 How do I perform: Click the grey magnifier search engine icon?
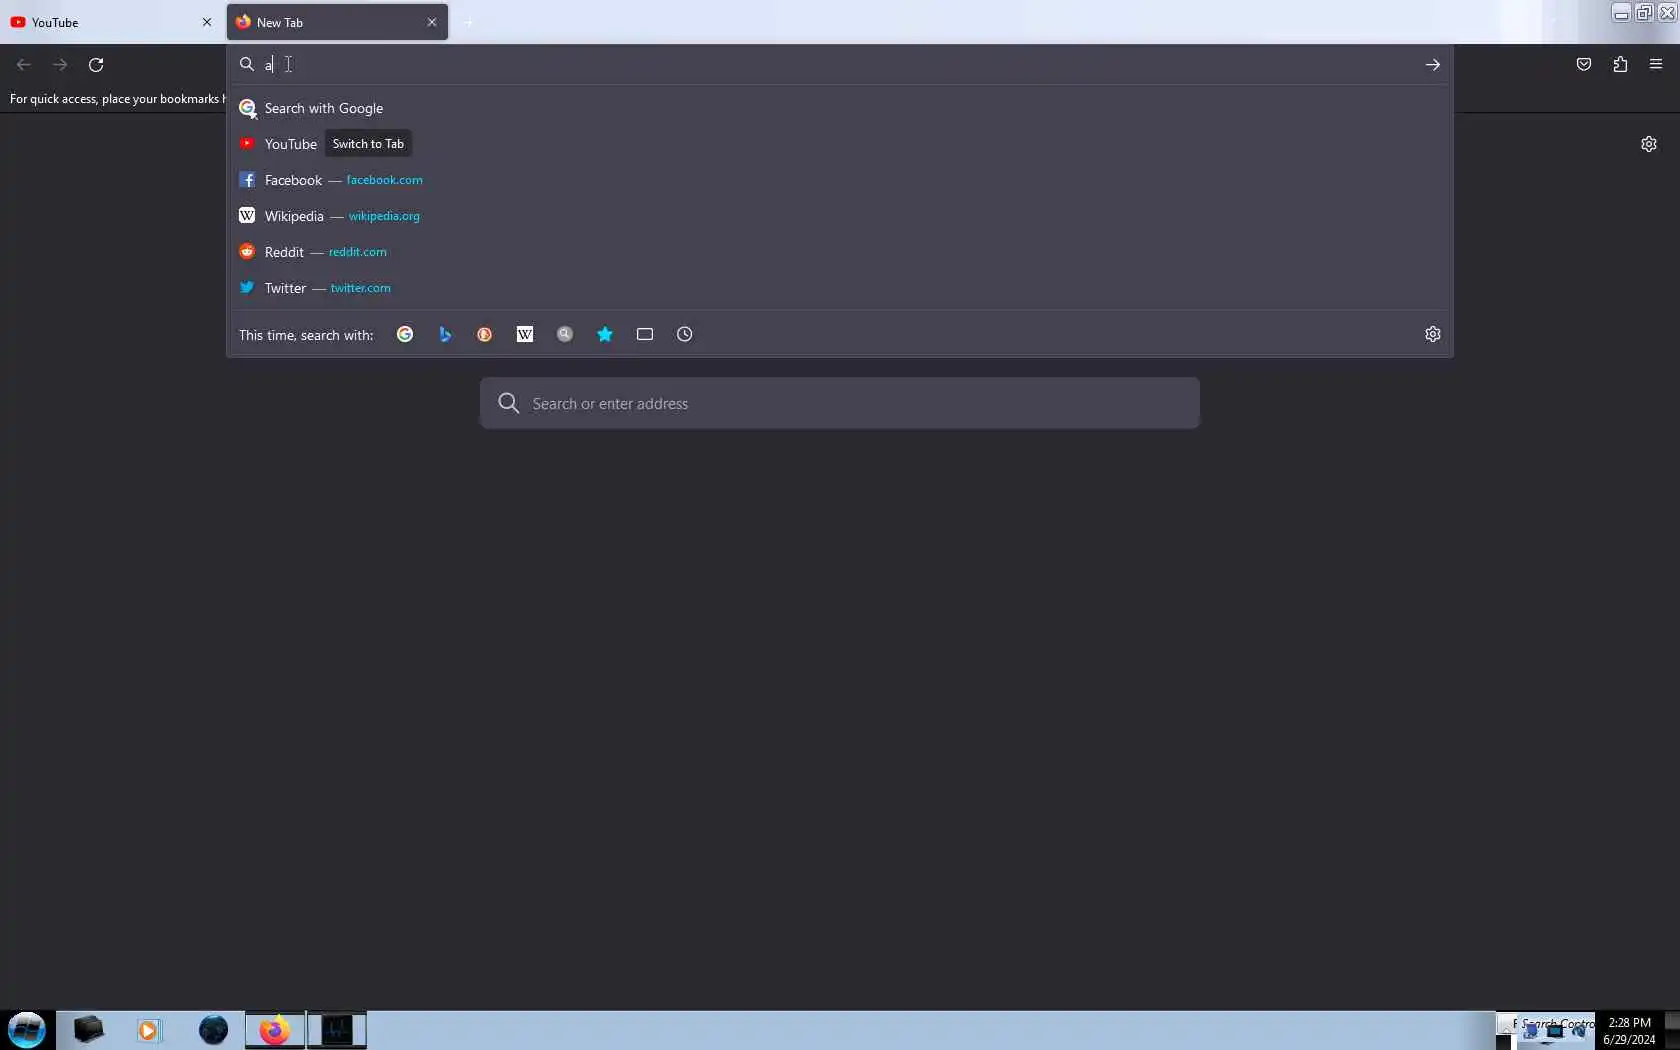tap(565, 334)
